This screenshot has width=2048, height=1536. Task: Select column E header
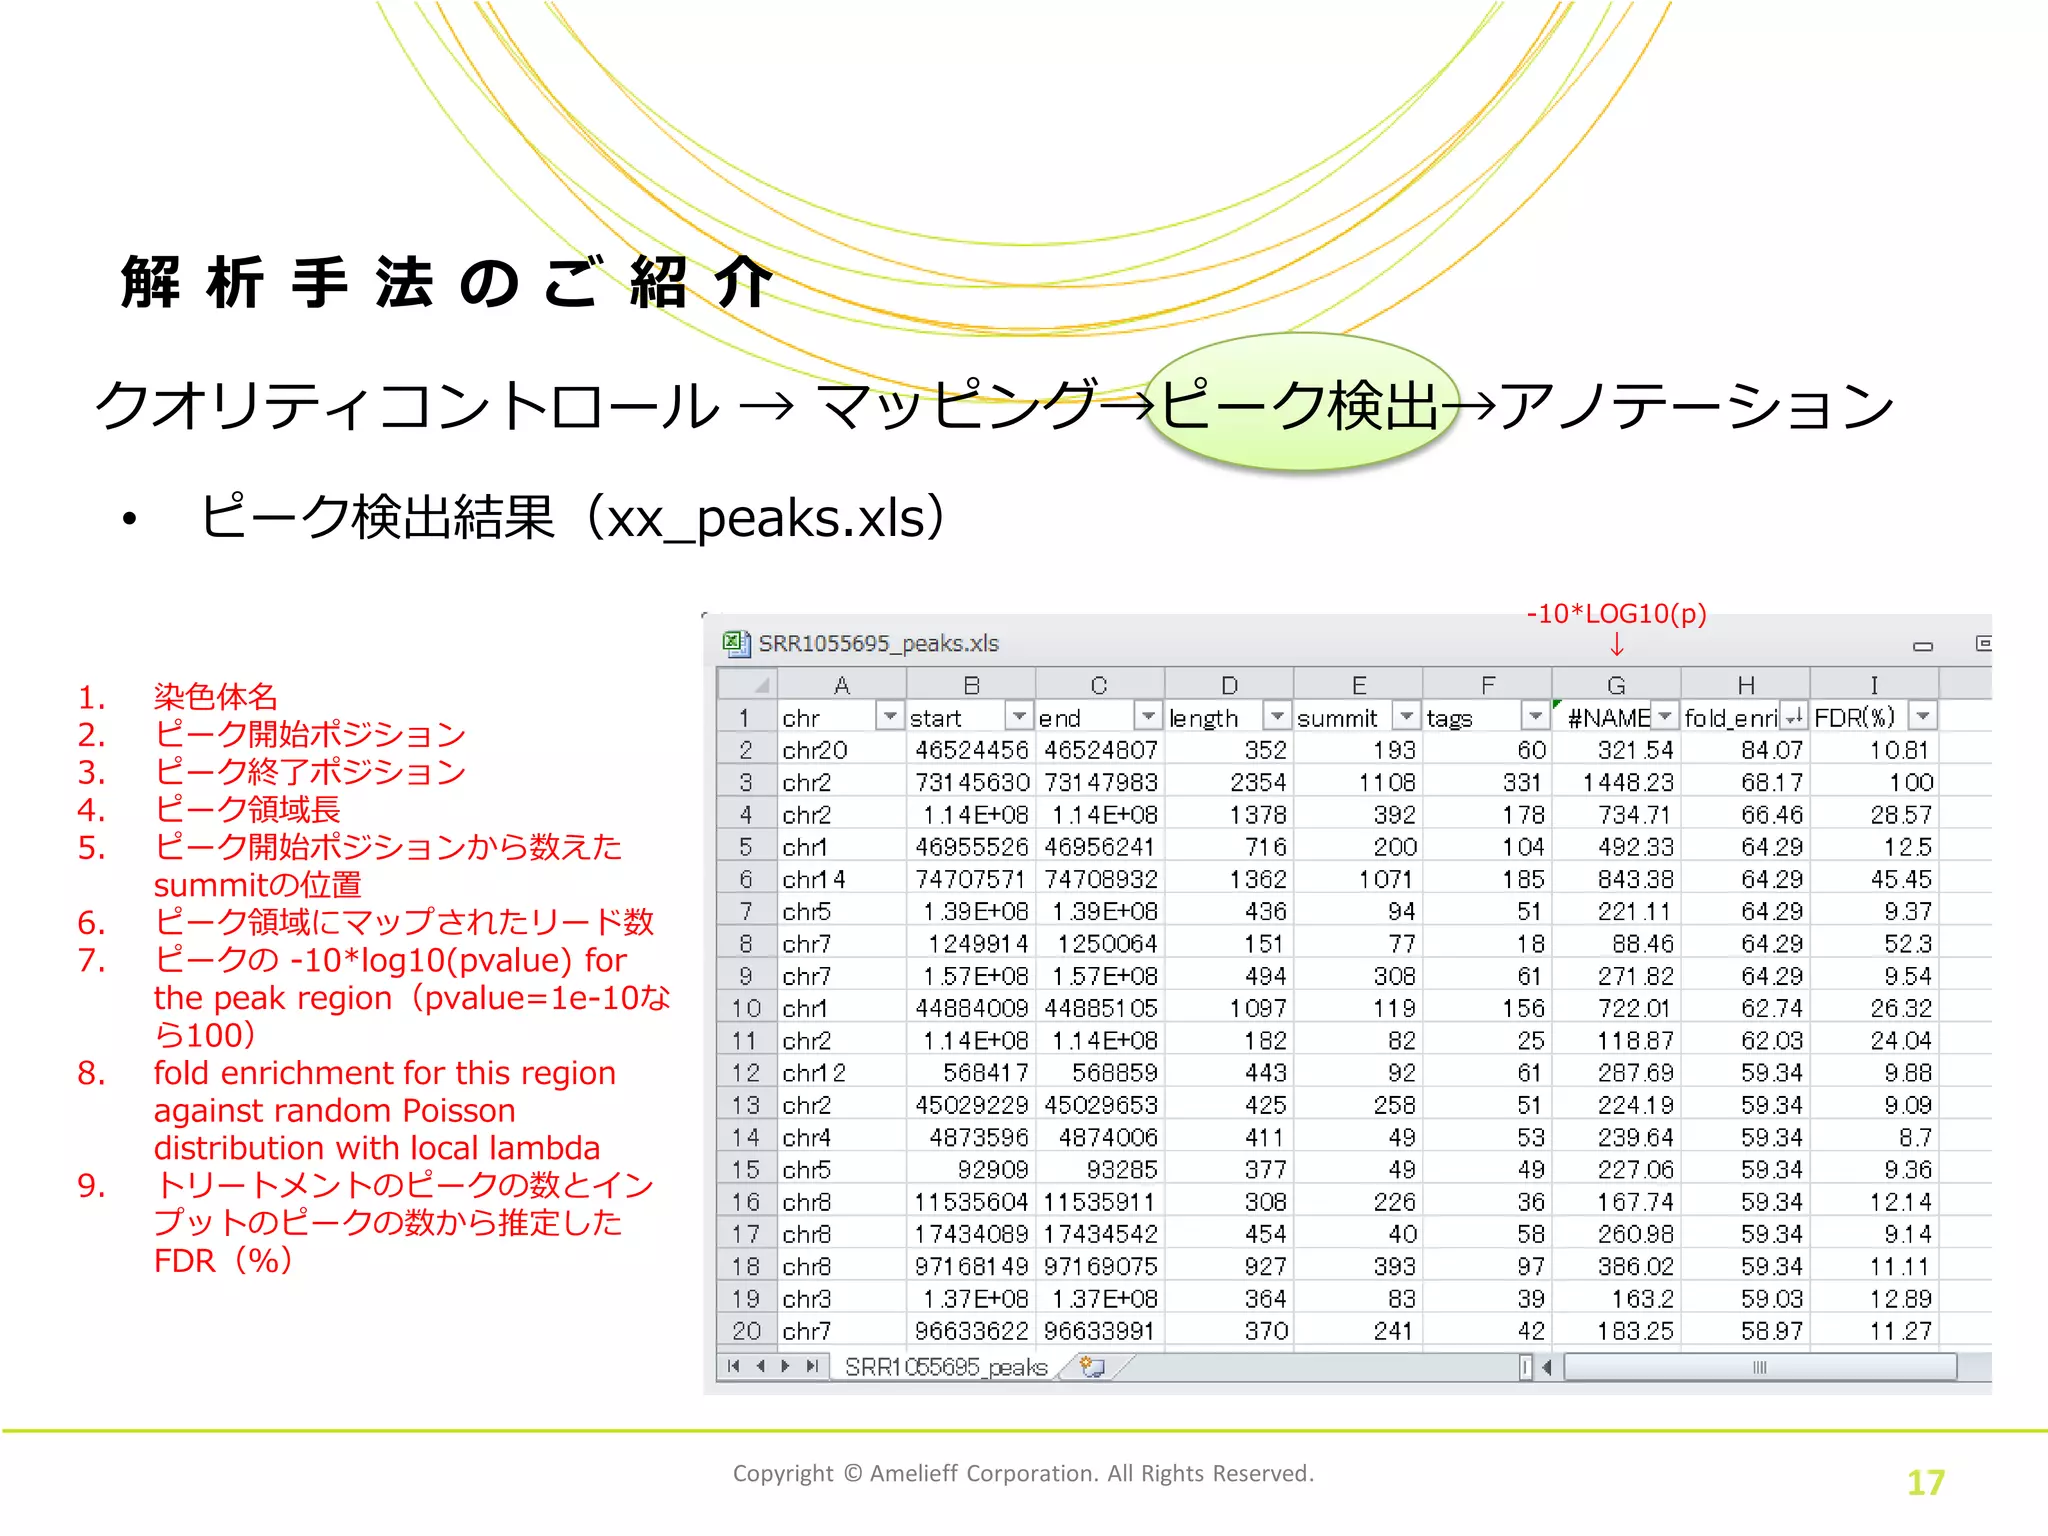click(1358, 685)
